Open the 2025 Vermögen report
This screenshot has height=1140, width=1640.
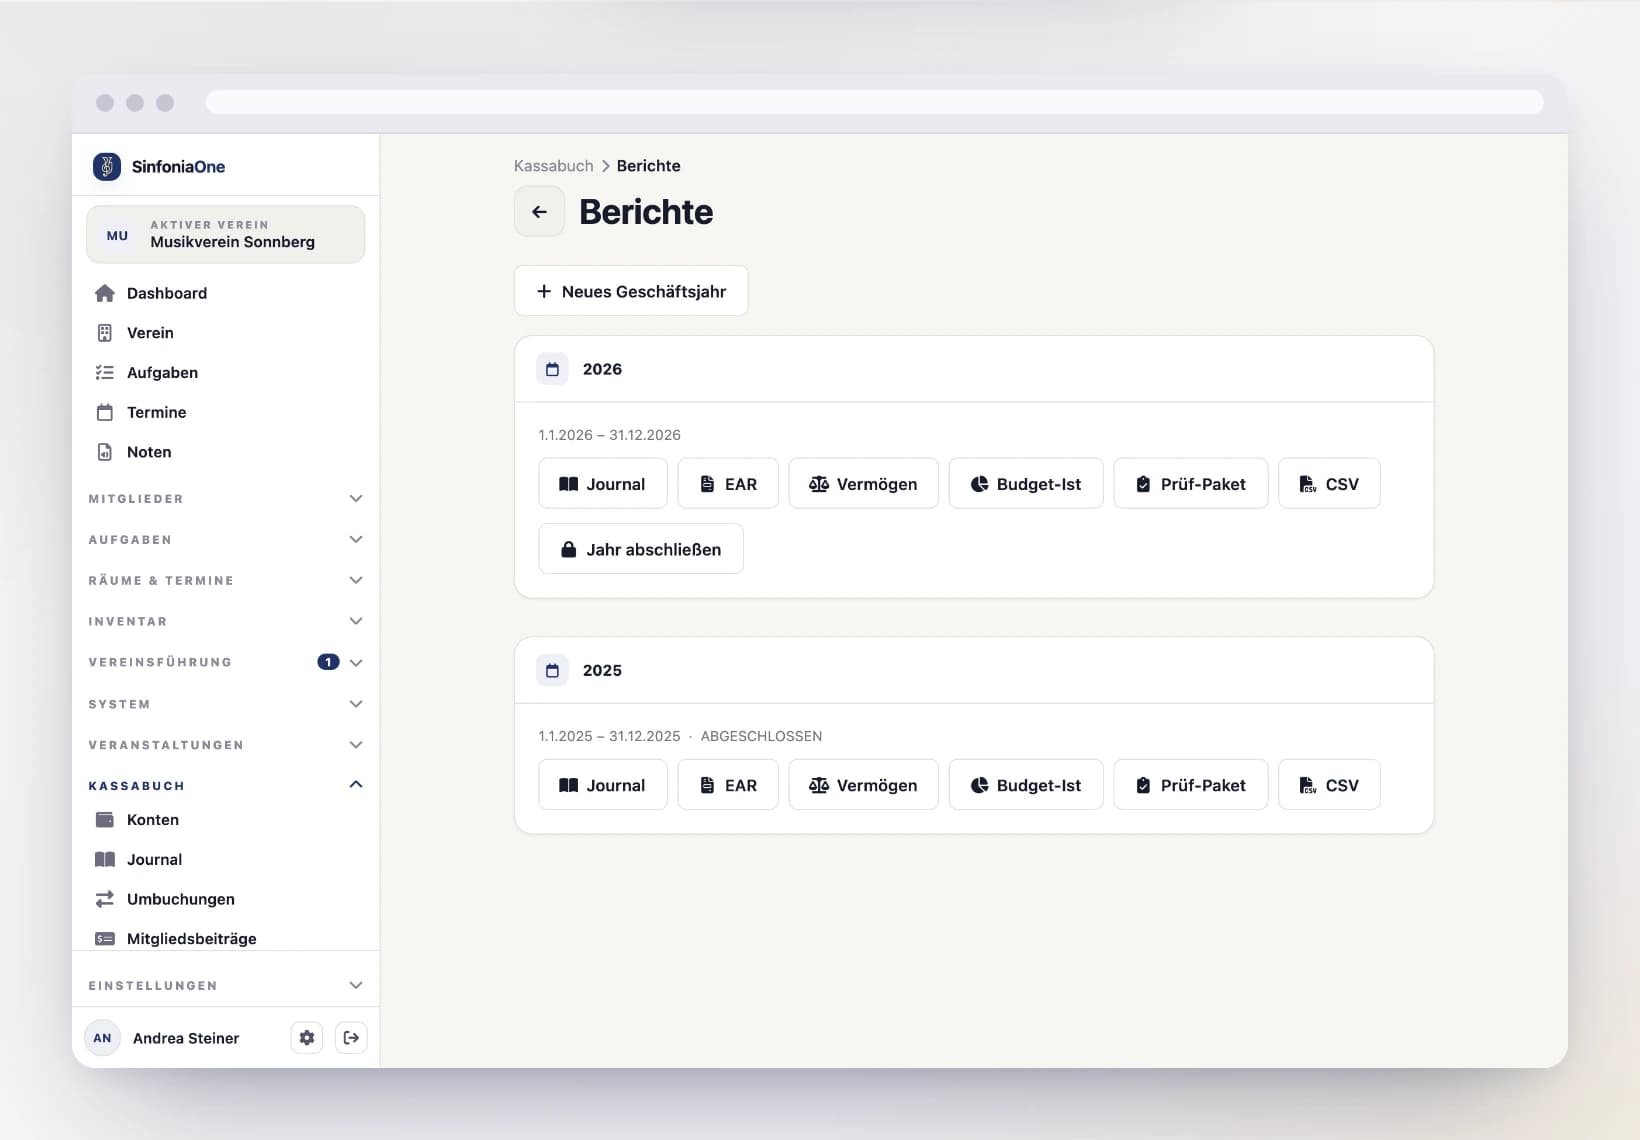click(x=863, y=785)
